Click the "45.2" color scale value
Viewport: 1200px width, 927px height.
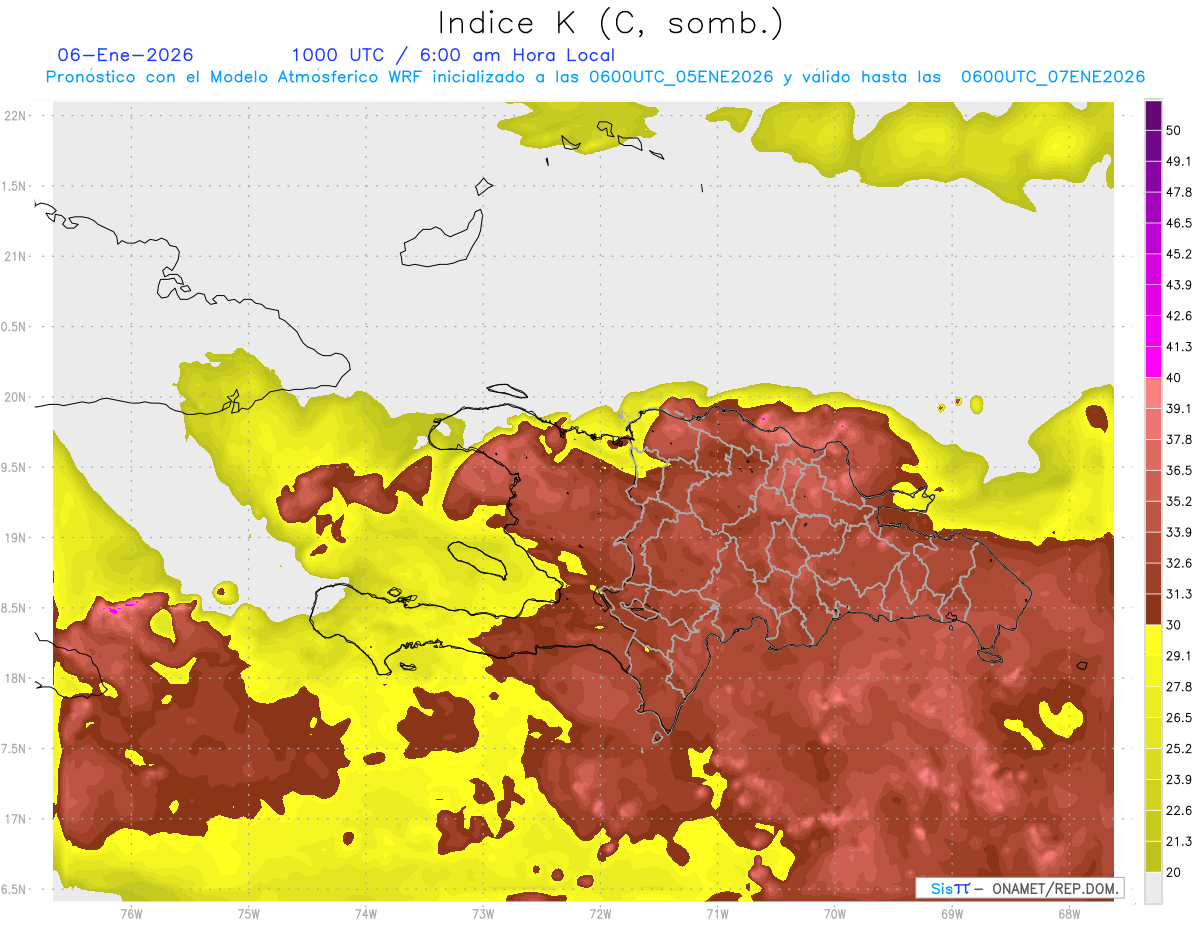click(x=1179, y=254)
